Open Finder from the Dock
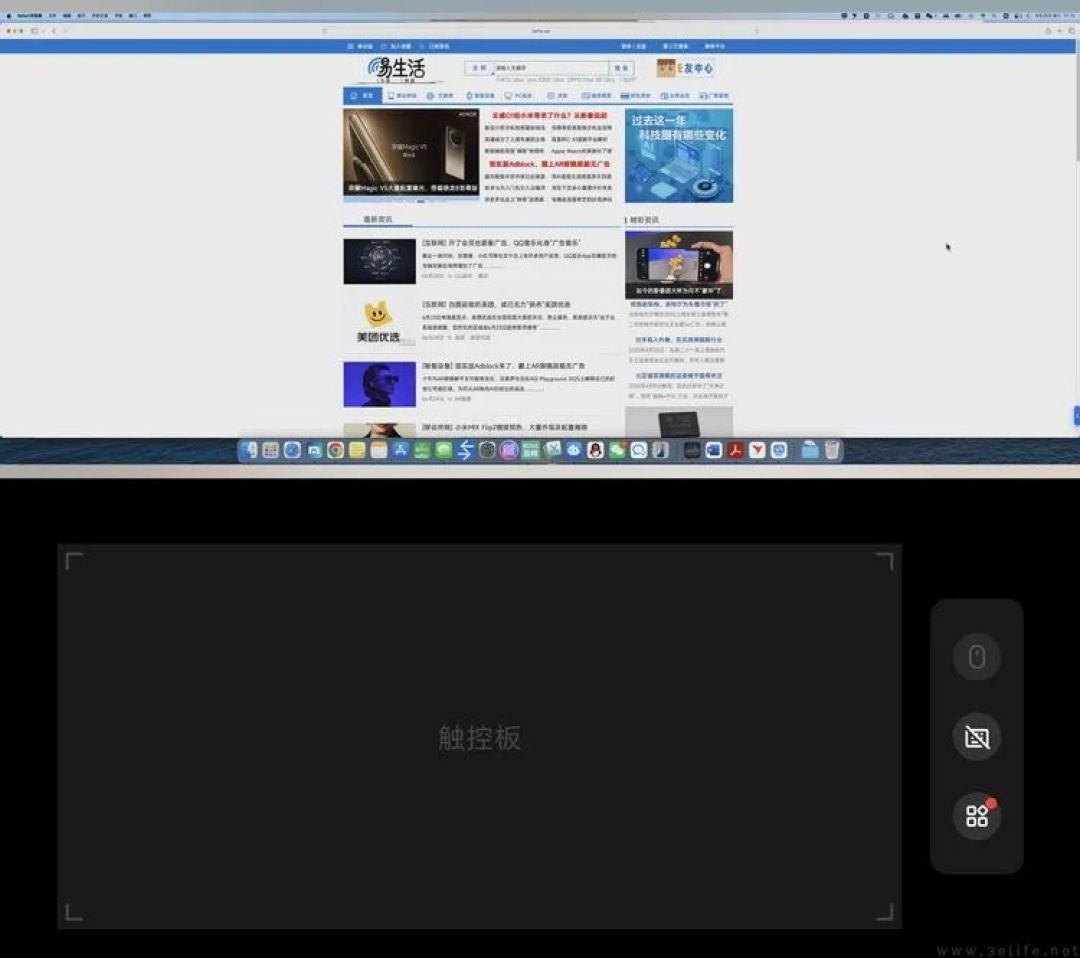Screen dimensions: 1080x958 [x=249, y=450]
